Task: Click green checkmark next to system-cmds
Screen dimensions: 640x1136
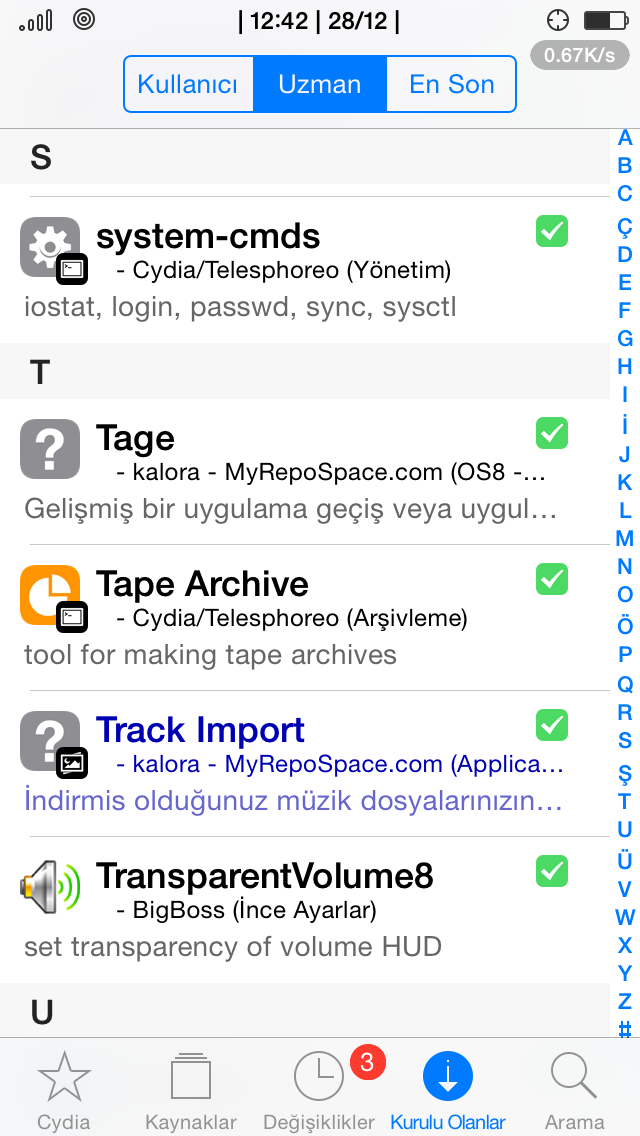Action: (552, 232)
